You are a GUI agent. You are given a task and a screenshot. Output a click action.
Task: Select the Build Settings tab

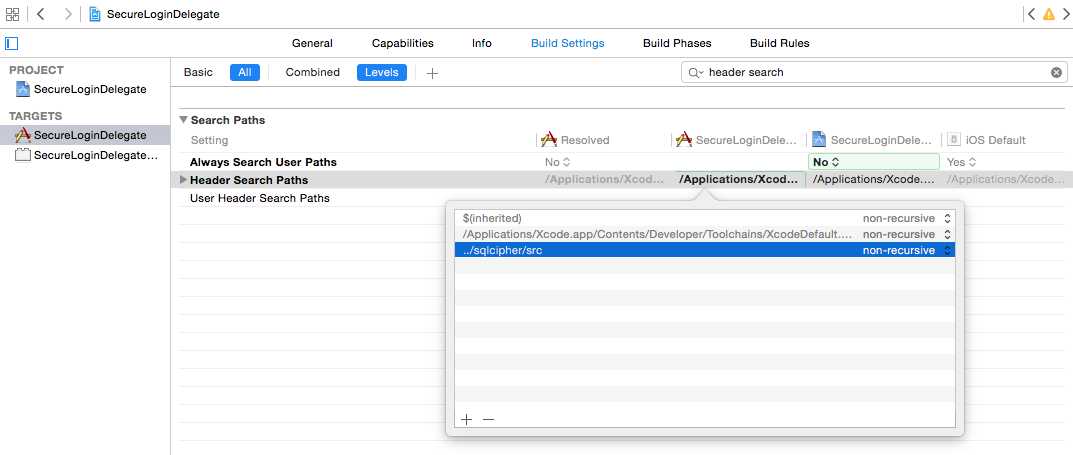567,43
